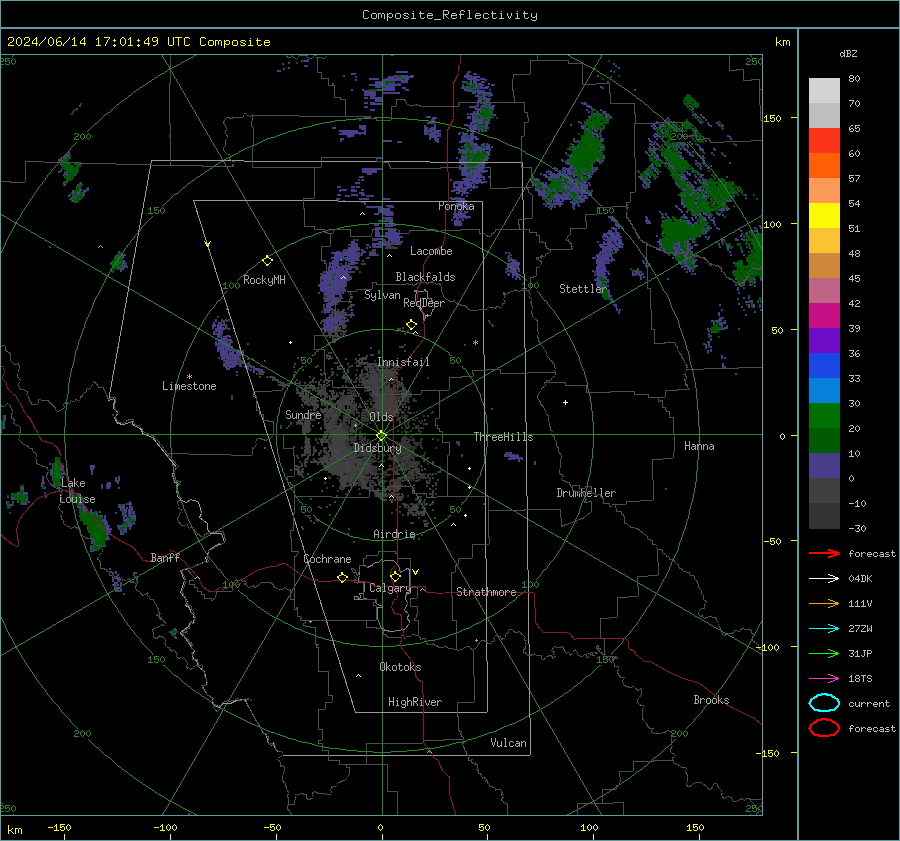Select the cyan current ellipse legend icon

(x=824, y=703)
